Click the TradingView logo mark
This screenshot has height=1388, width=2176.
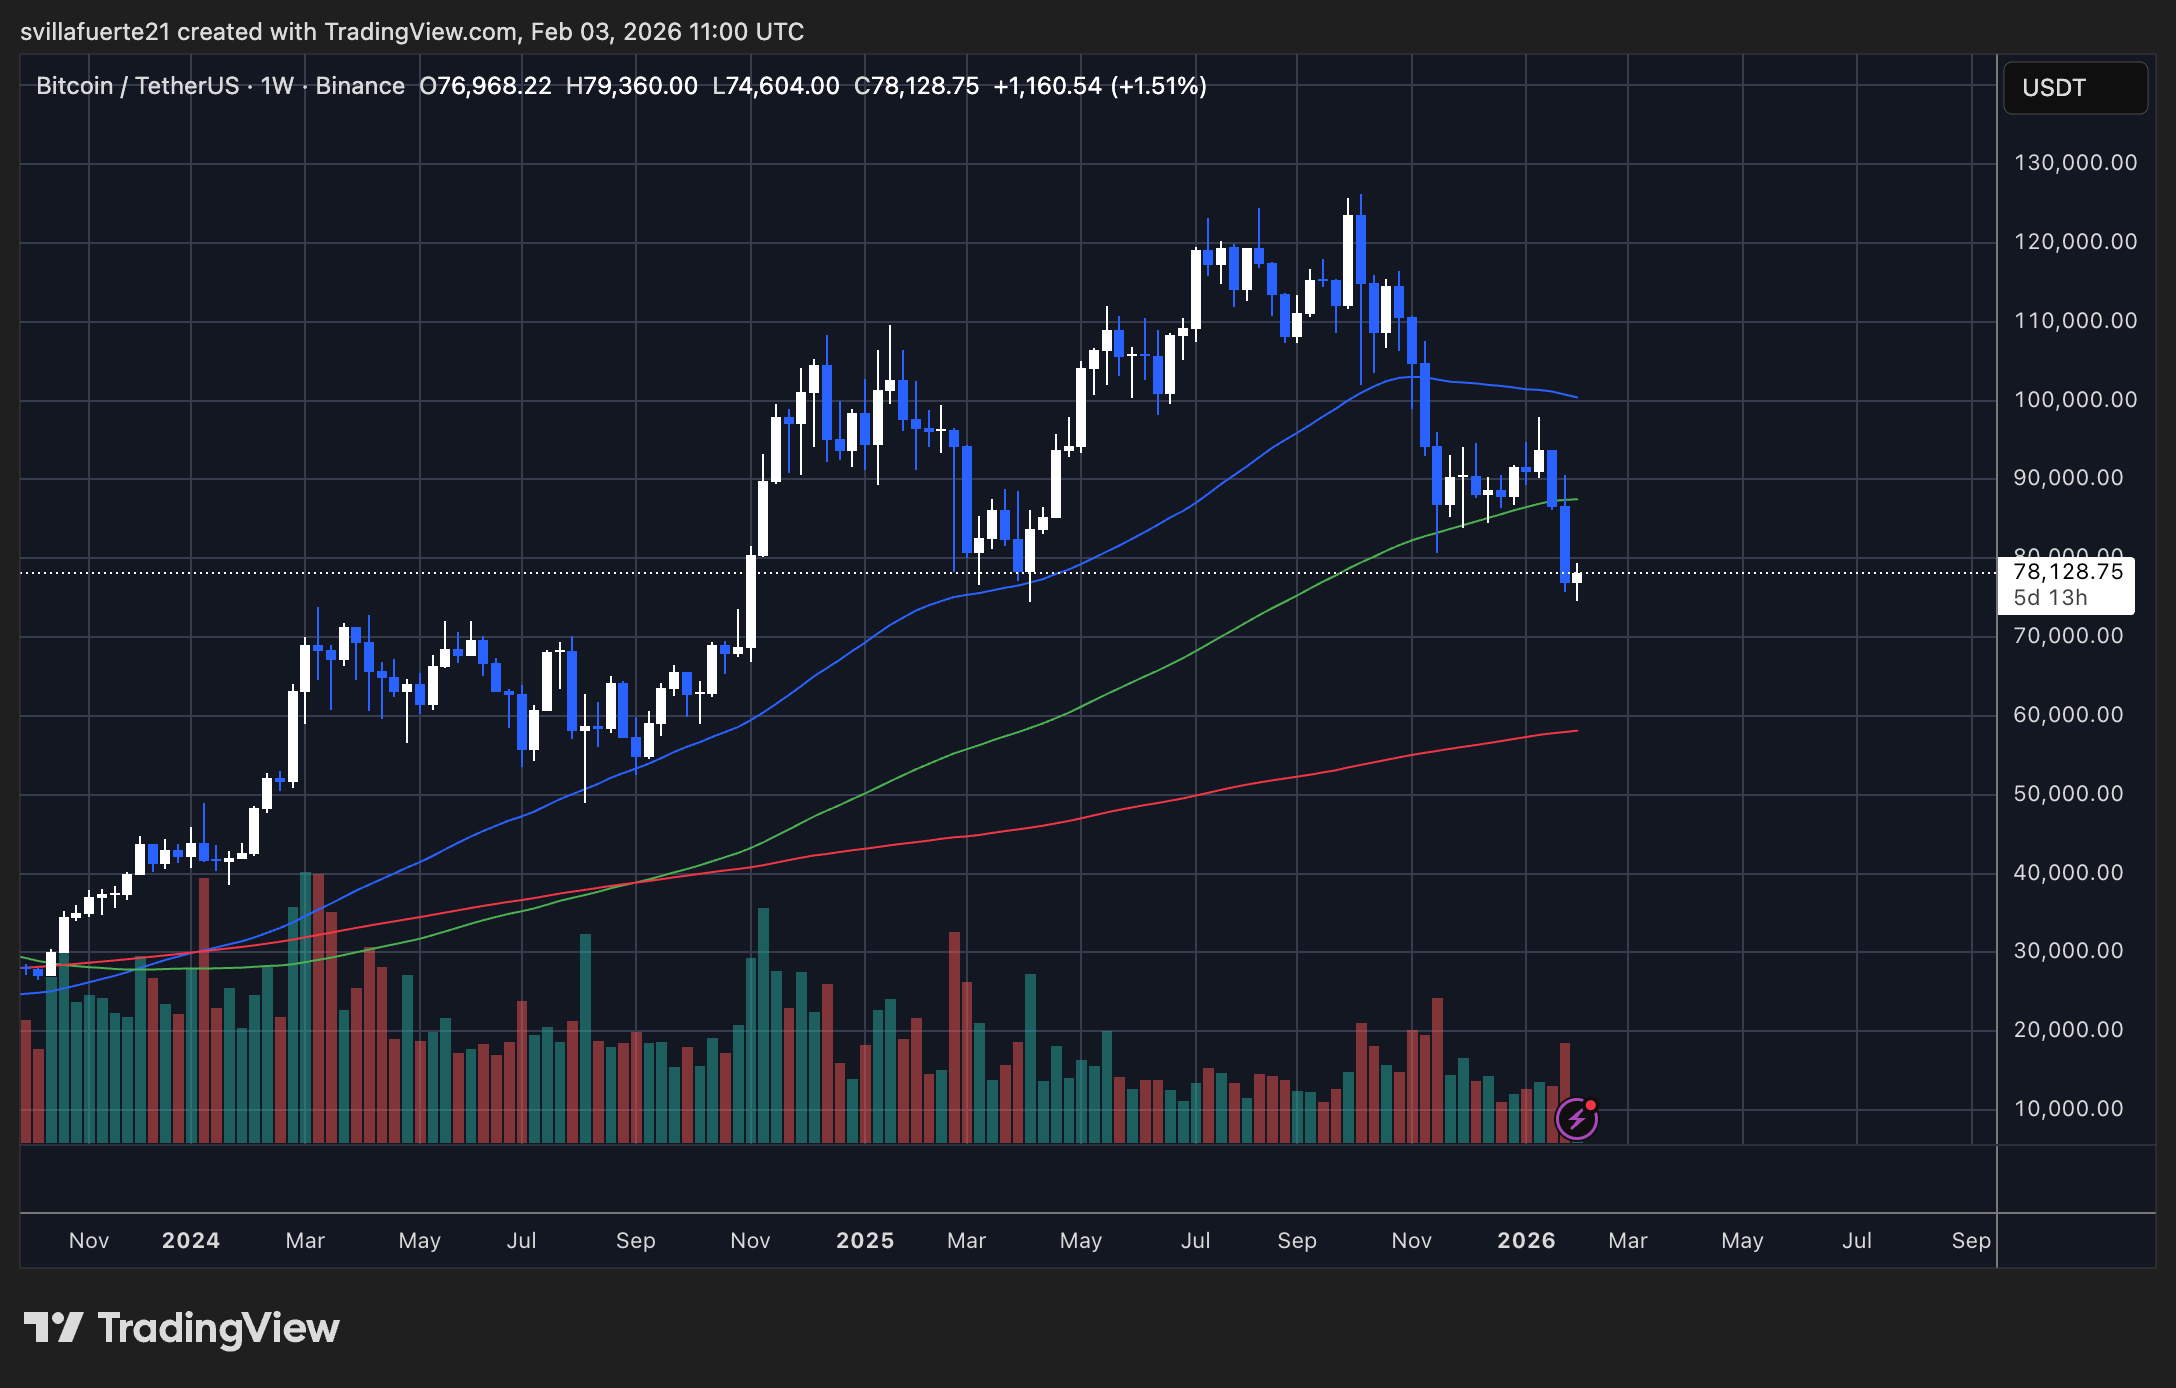[53, 1328]
